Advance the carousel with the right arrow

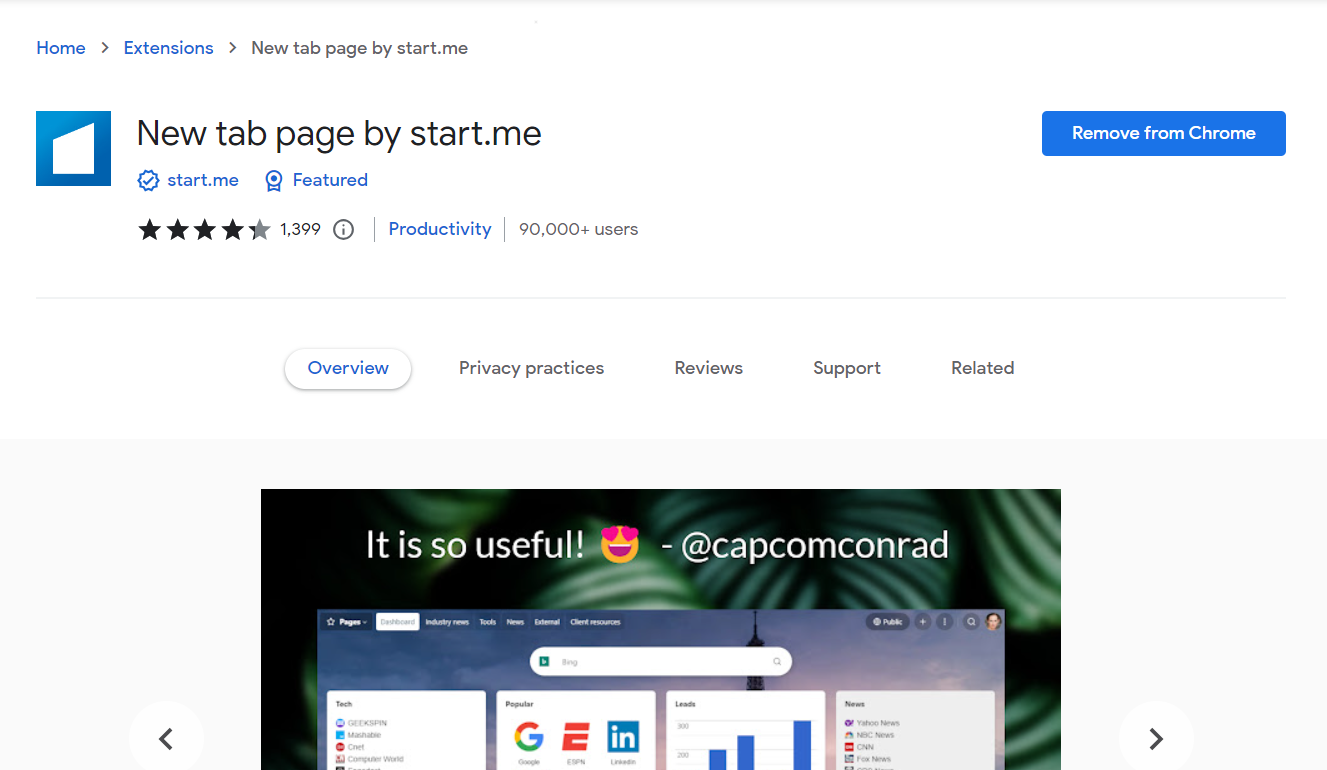[x=1156, y=738]
